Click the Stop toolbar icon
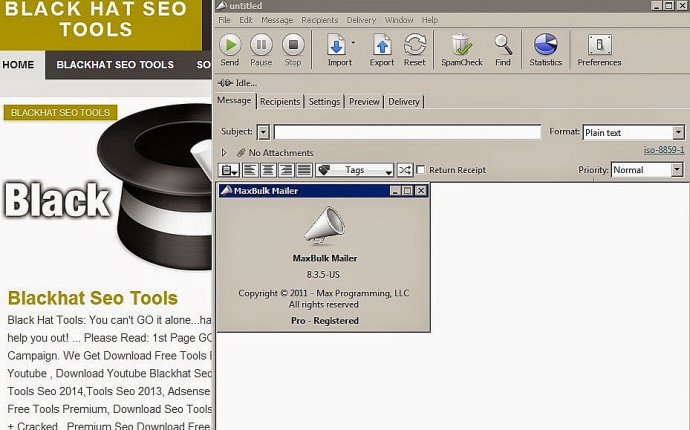The height and width of the screenshot is (430, 690). tap(293, 45)
